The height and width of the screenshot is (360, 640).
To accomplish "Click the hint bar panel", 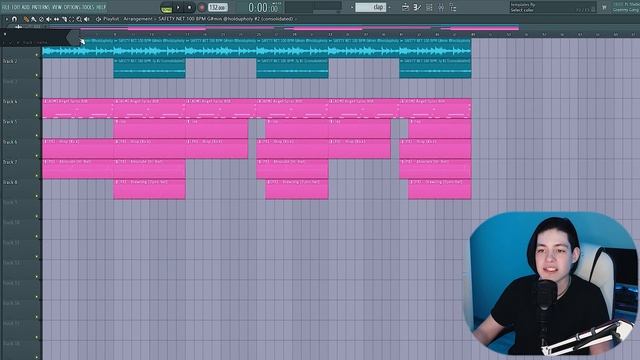I will click(x=552, y=7).
